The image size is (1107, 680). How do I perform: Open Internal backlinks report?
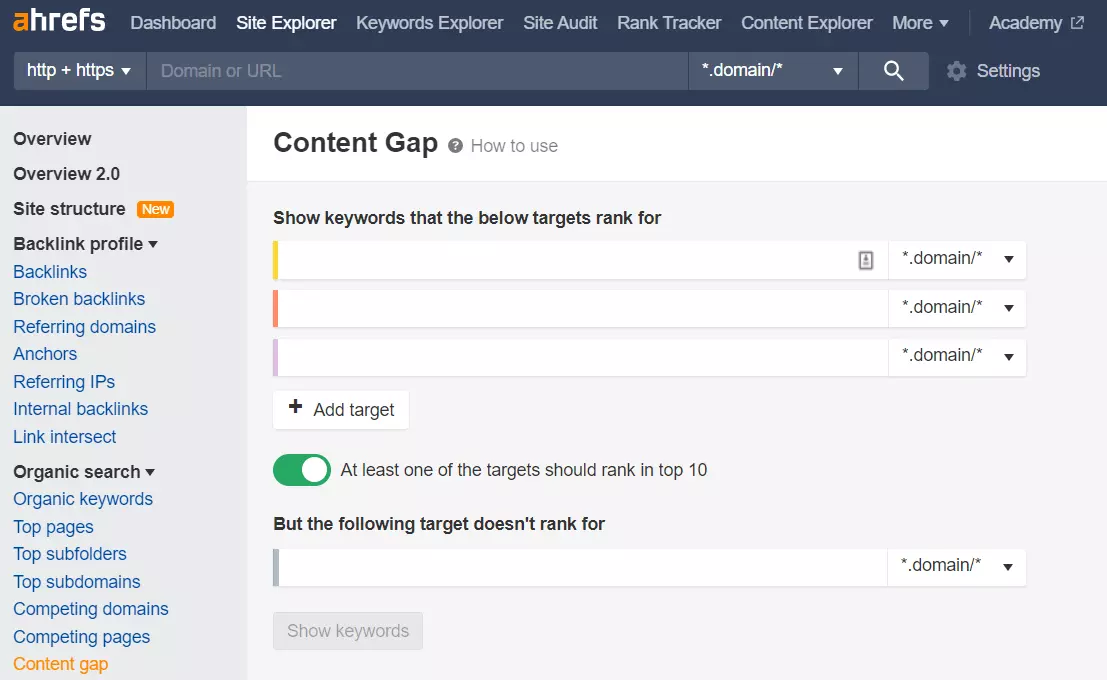pos(80,409)
